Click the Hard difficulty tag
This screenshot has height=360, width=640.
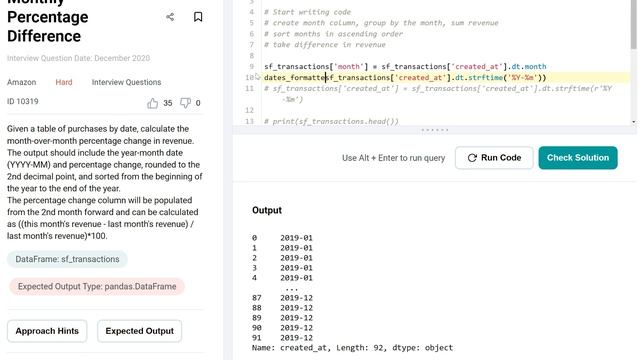[64, 82]
